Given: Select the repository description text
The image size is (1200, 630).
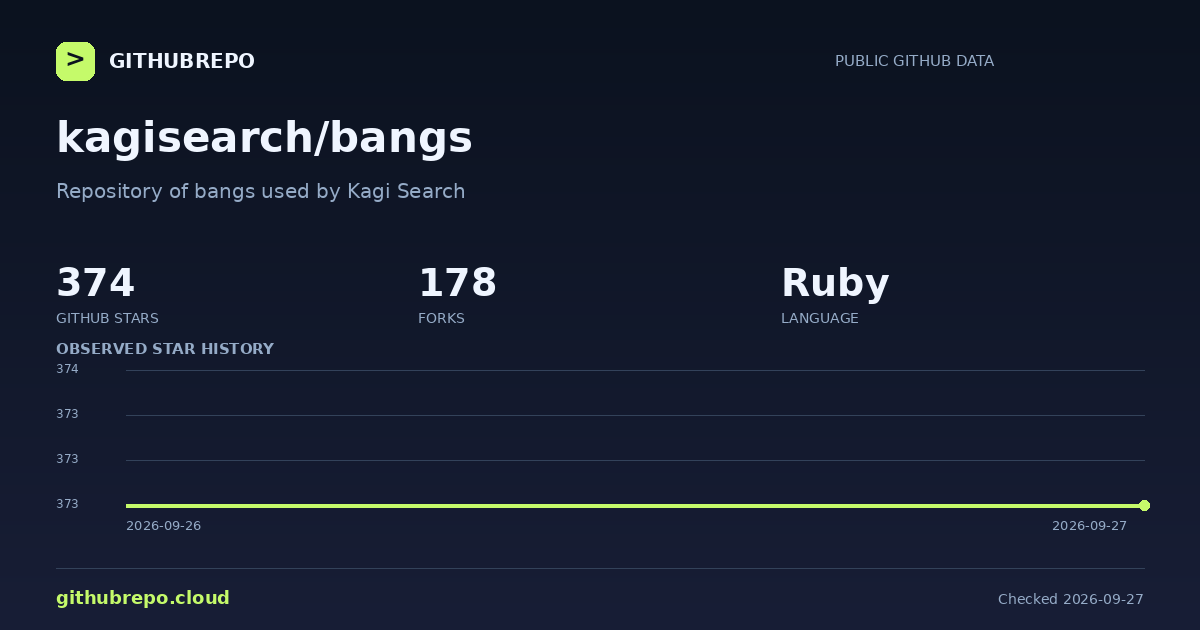Looking at the screenshot, I should point(260,191).
